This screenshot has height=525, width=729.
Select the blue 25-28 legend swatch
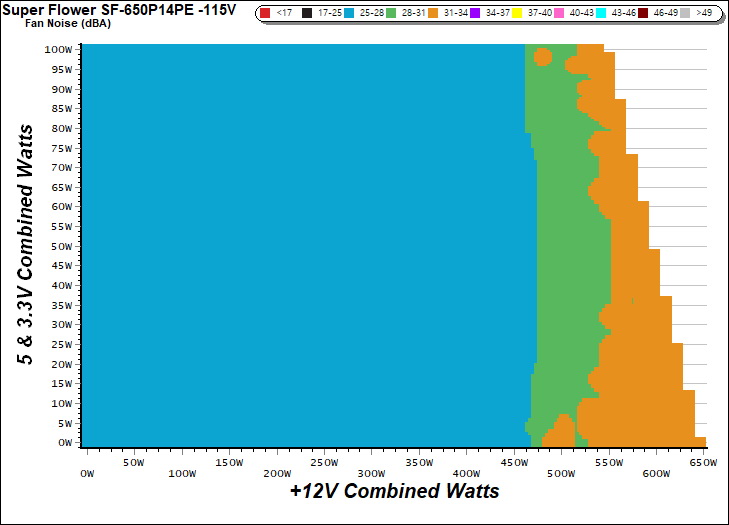[x=349, y=13]
